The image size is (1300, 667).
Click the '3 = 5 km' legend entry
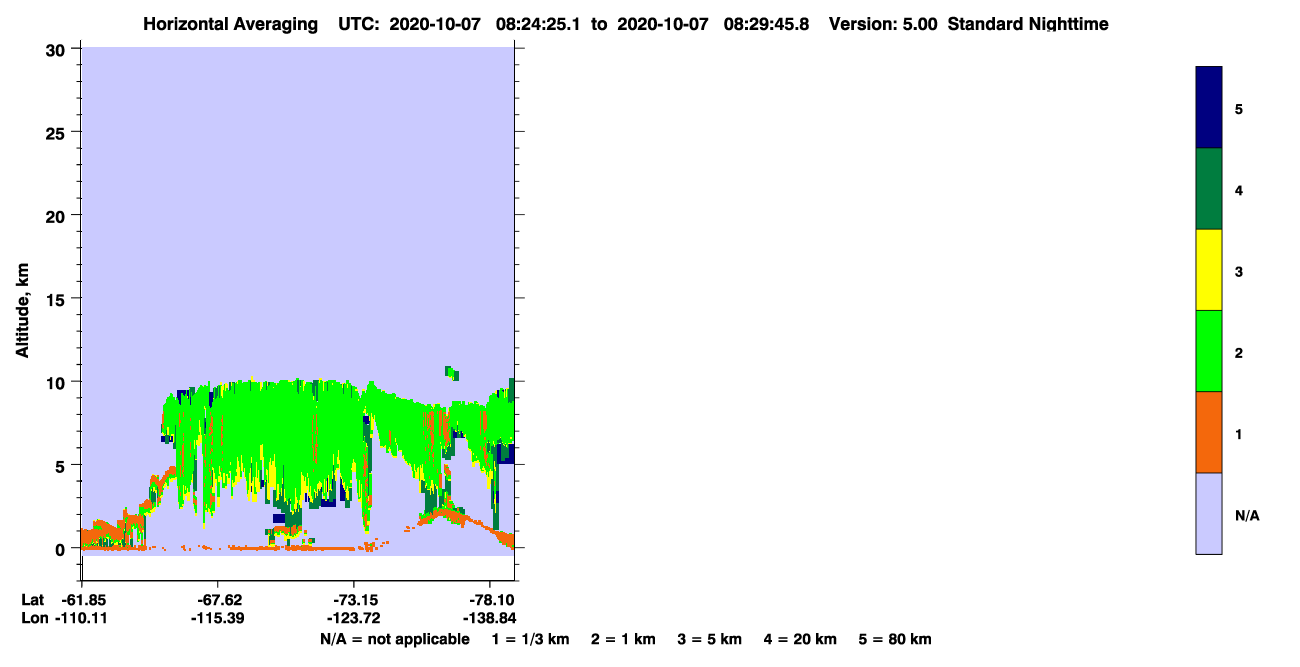tap(709, 639)
